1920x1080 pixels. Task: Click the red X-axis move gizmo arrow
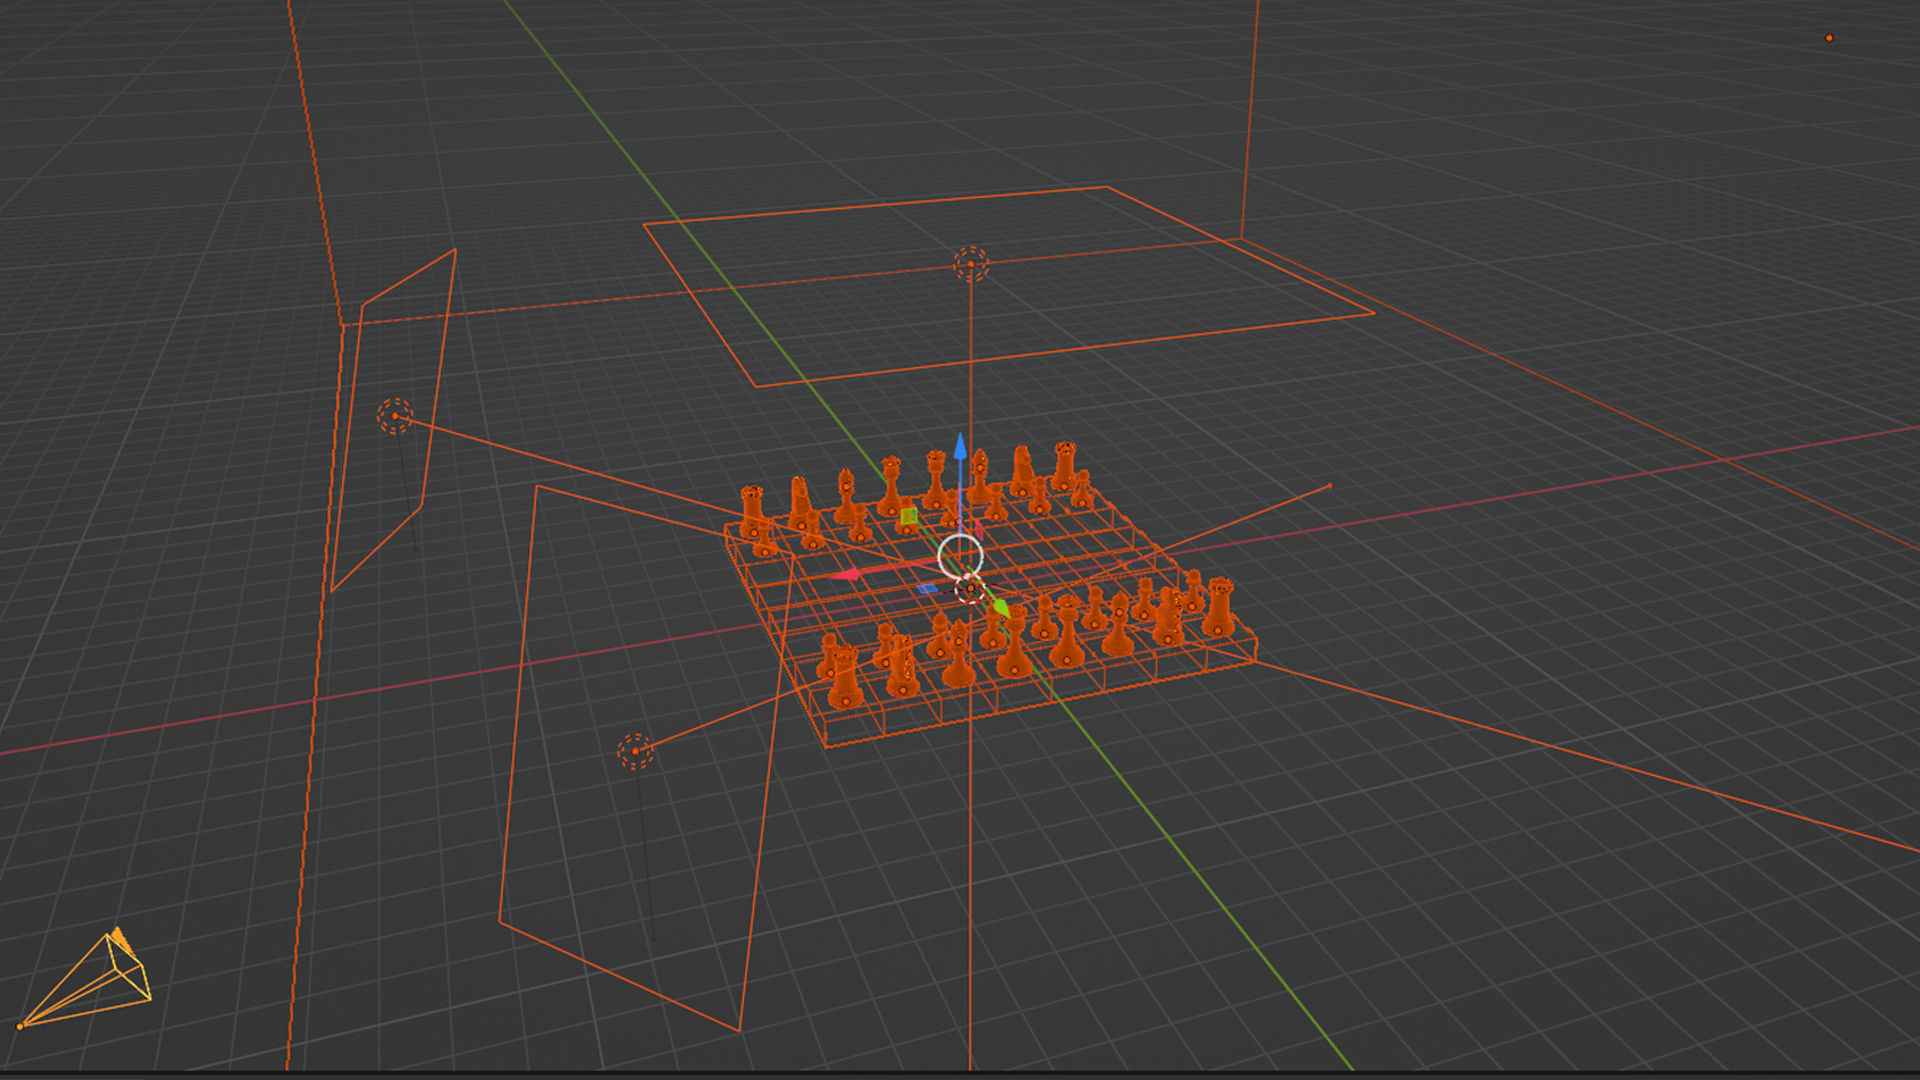click(x=846, y=574)
